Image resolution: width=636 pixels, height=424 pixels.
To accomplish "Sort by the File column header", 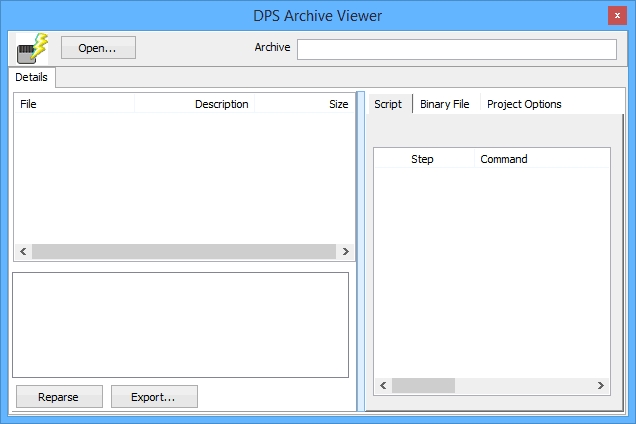I will click(x=74, y=104).
